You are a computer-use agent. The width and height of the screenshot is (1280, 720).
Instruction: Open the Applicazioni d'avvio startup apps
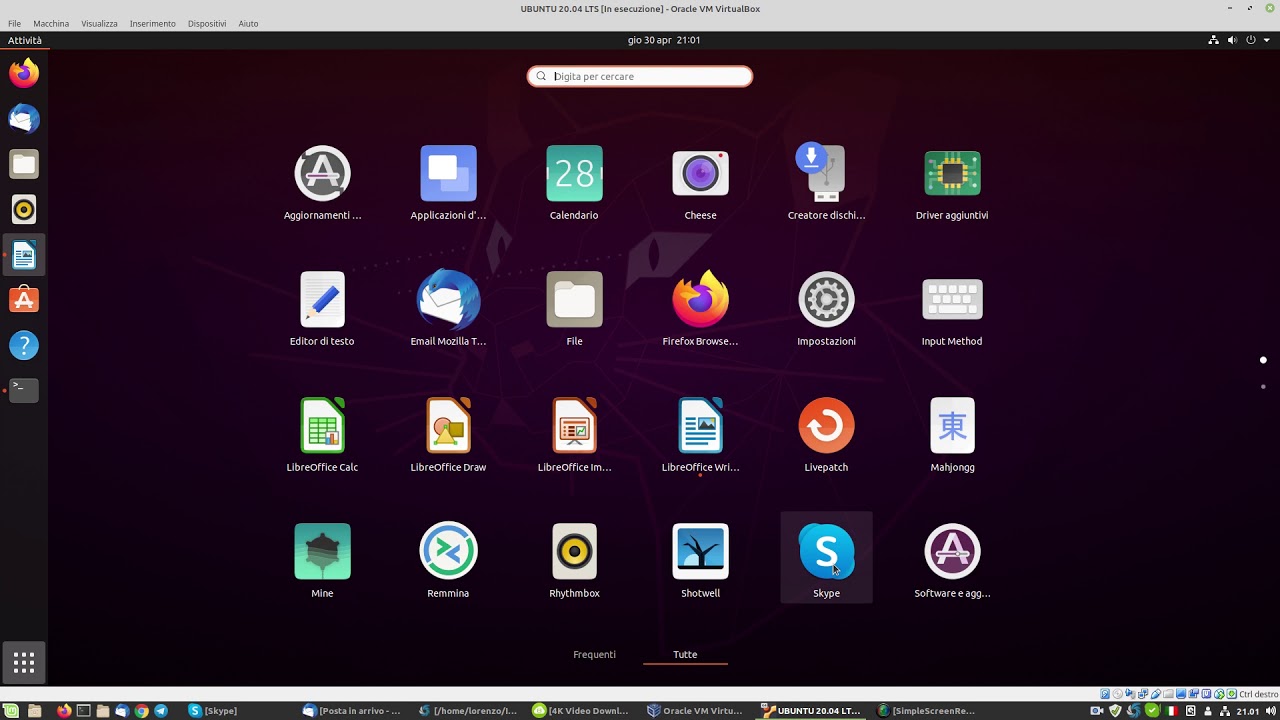(x=448, y=182)
